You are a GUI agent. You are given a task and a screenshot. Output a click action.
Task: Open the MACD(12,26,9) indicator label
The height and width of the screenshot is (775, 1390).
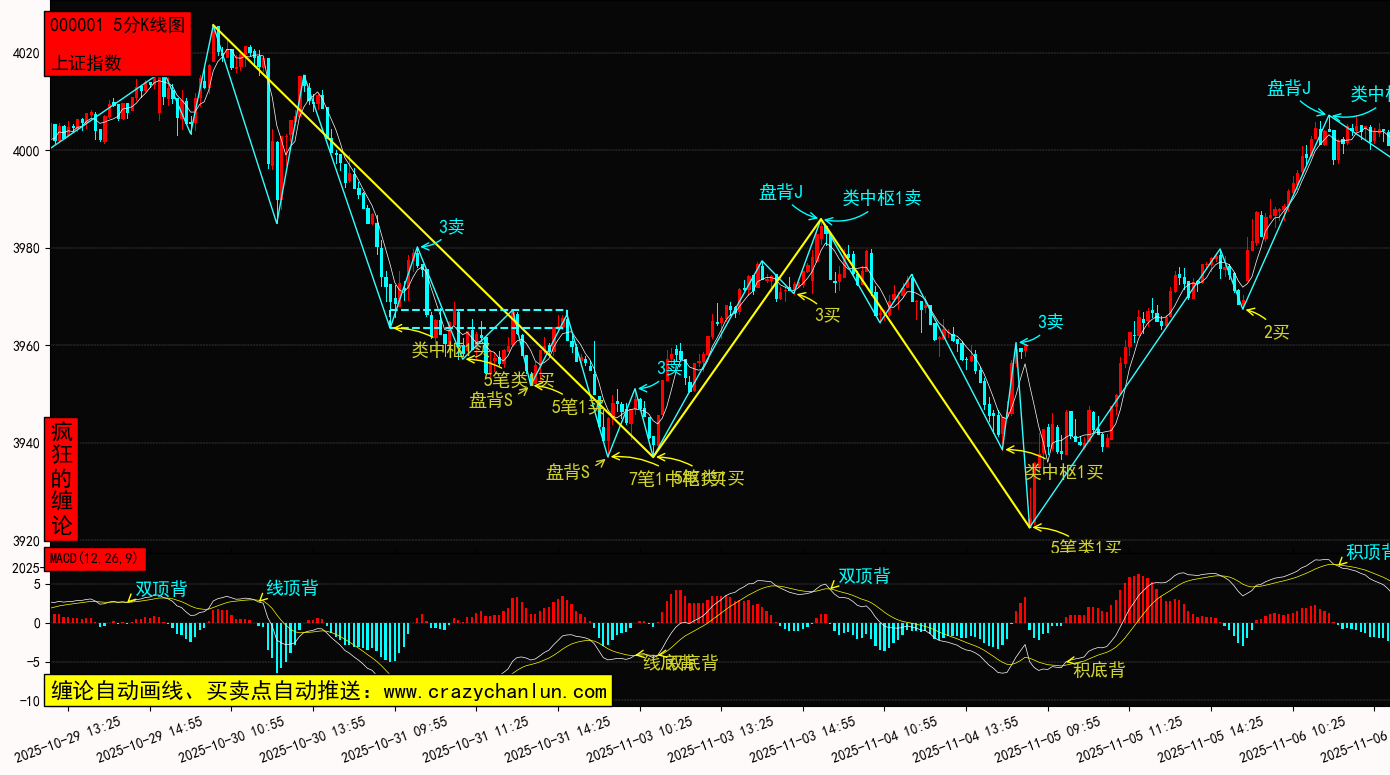tap(96, 557)
